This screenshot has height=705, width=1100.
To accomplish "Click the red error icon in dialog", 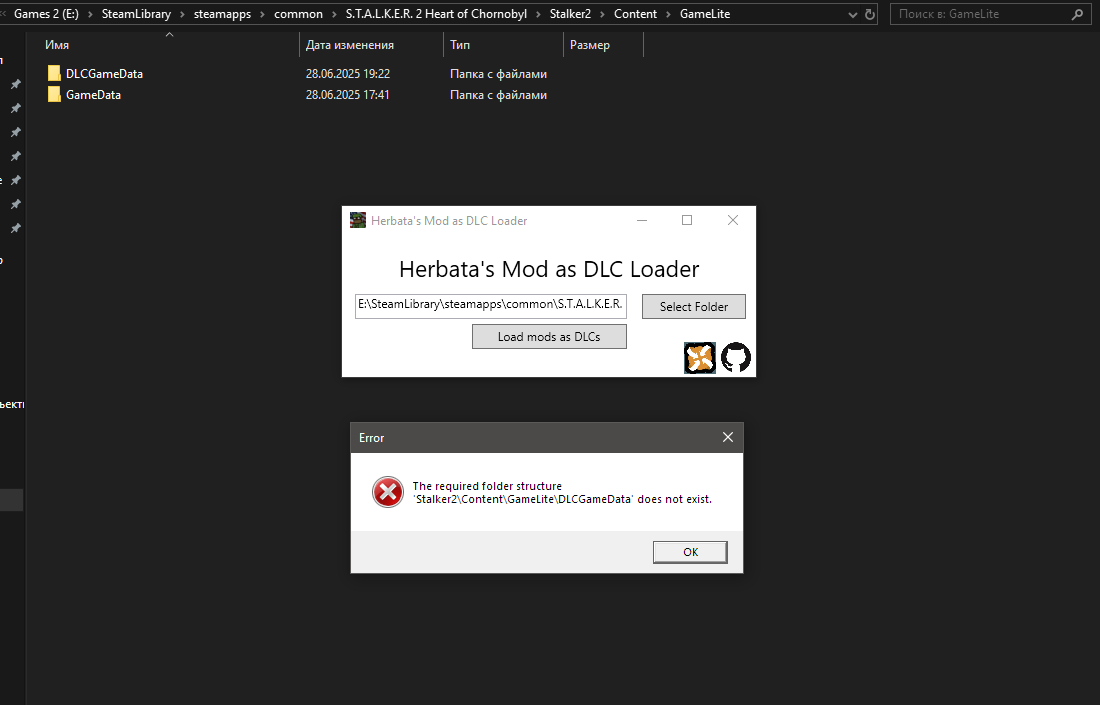I will [x=388, y=492].
